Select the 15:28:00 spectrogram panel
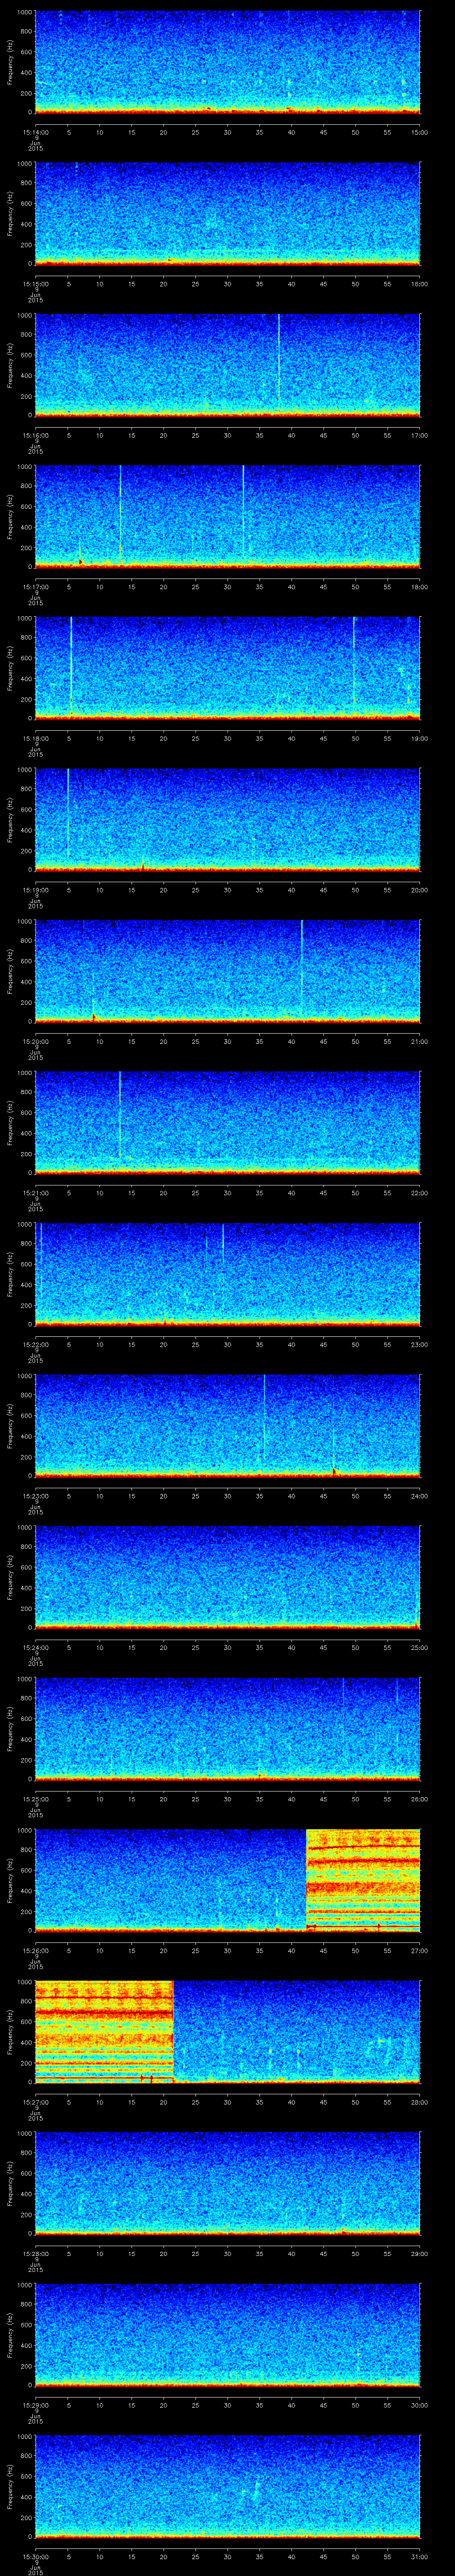The width and height of the screenshot is (455, 2576). (x=227, y=2183)
